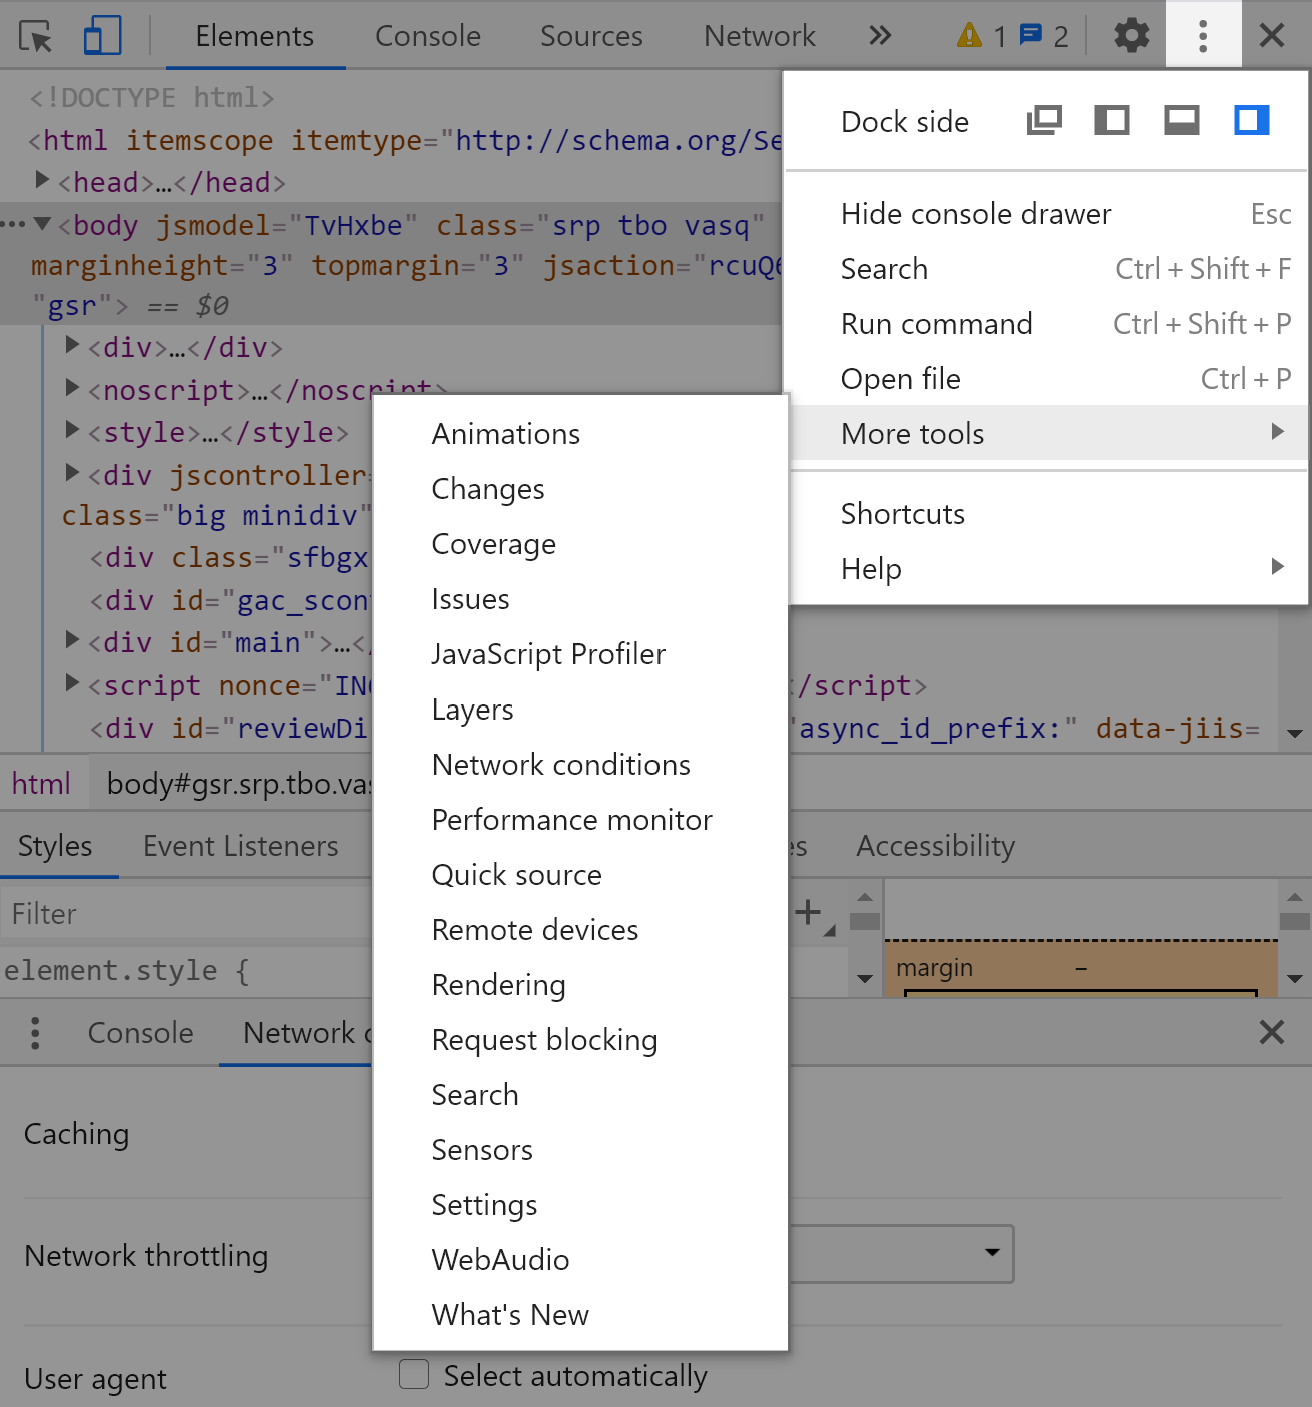This screenshot has height=1407, width=1312.
Task: Open Sensors tool
Action: coord(580,1149)
